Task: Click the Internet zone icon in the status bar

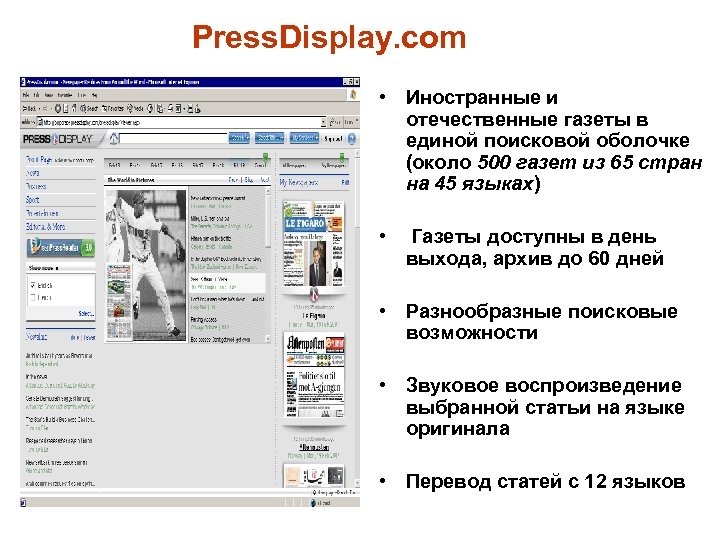Action: [314, 503]
